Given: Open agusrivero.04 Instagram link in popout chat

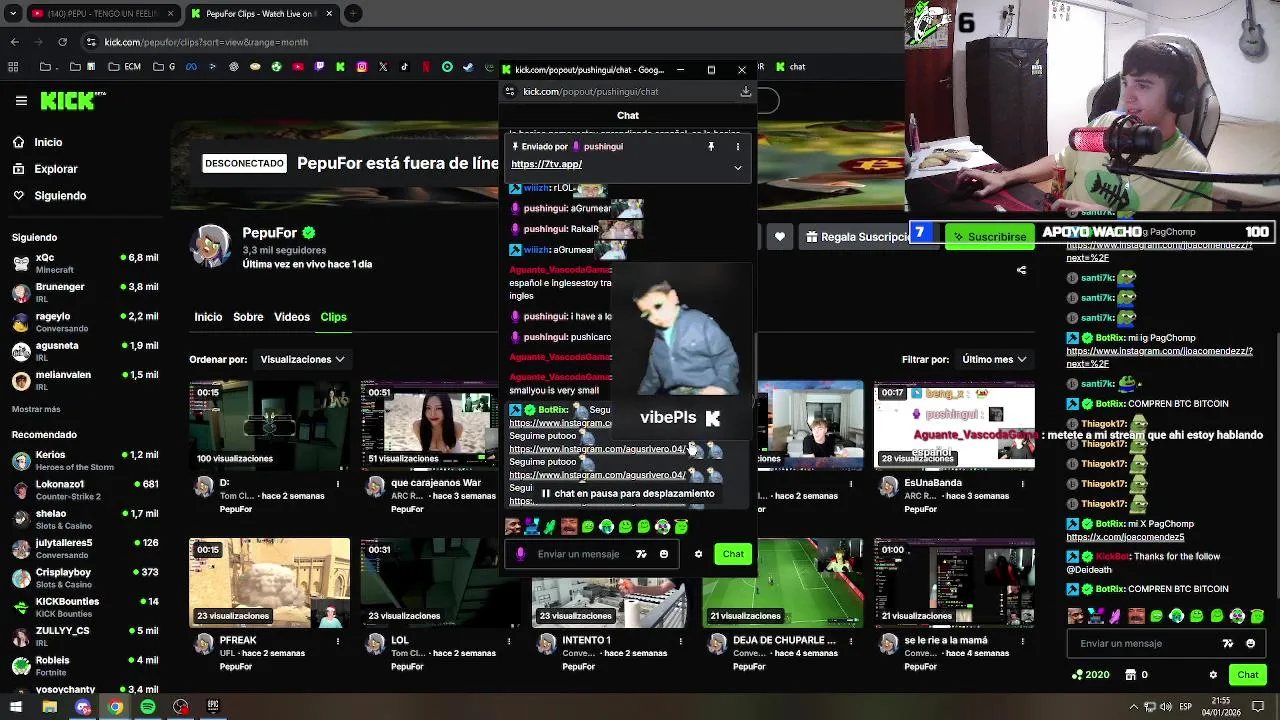Looking at the screenshot, I should 598,449.
